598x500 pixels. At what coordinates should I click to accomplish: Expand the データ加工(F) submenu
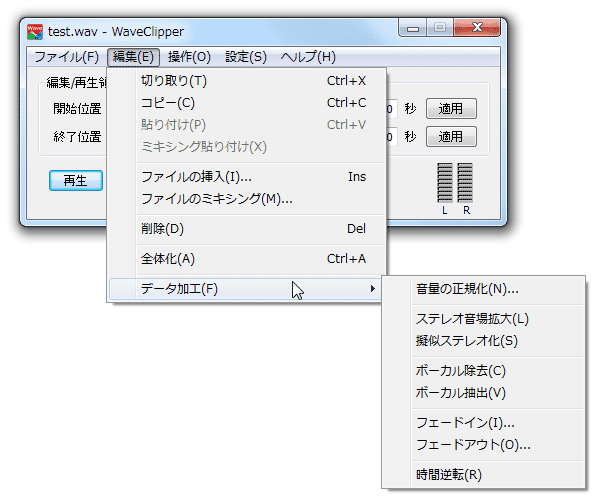(245, 289)
